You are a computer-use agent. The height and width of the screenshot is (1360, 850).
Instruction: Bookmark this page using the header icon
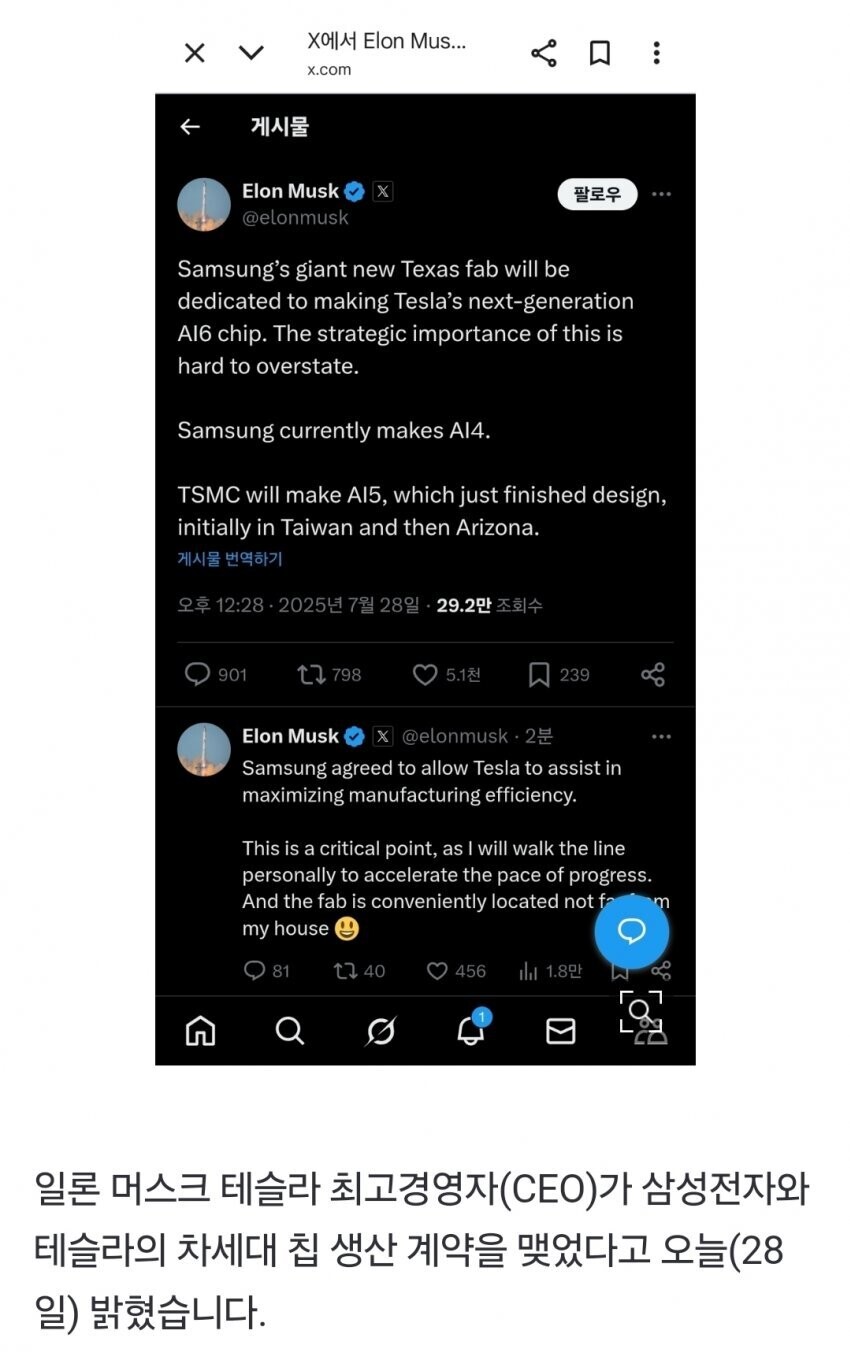(600, 53)
